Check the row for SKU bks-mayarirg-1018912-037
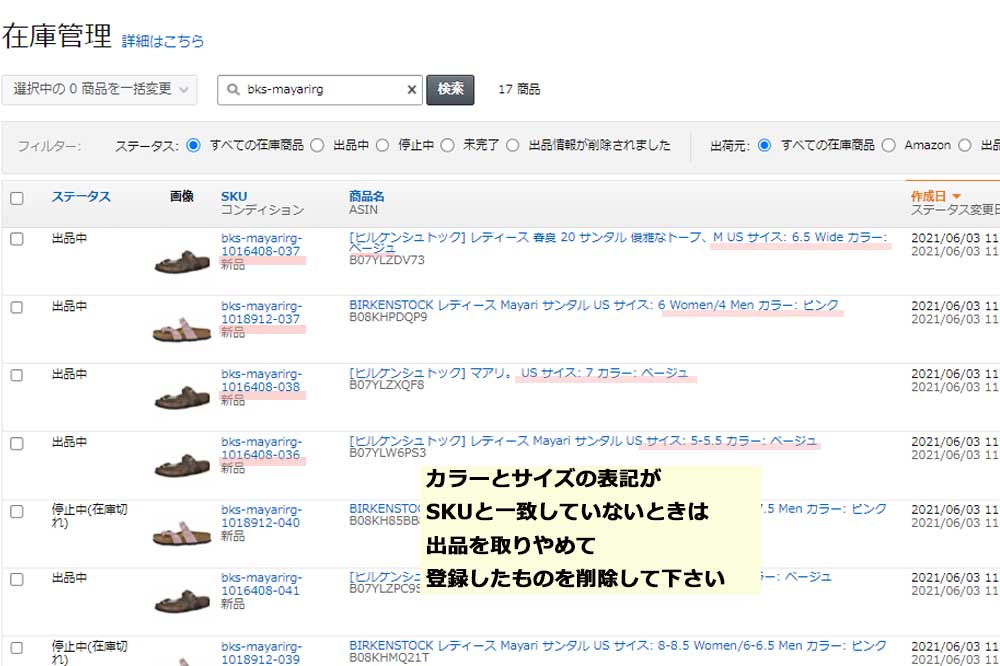The height and width of the screenshot is (666, 1000). coord(17,307)
